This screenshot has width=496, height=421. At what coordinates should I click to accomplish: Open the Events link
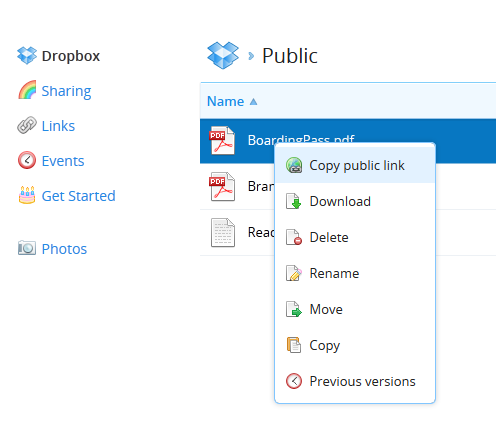click(x=63, y=161)
